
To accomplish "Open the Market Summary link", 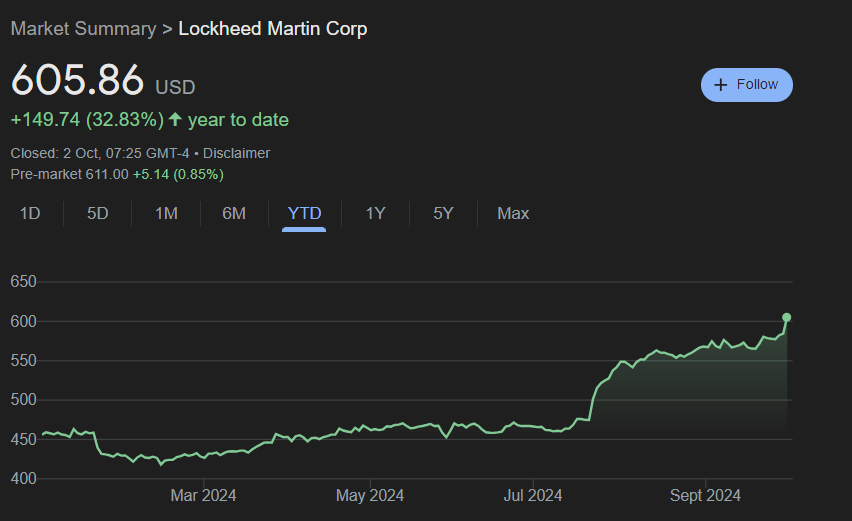I will 84,29.
